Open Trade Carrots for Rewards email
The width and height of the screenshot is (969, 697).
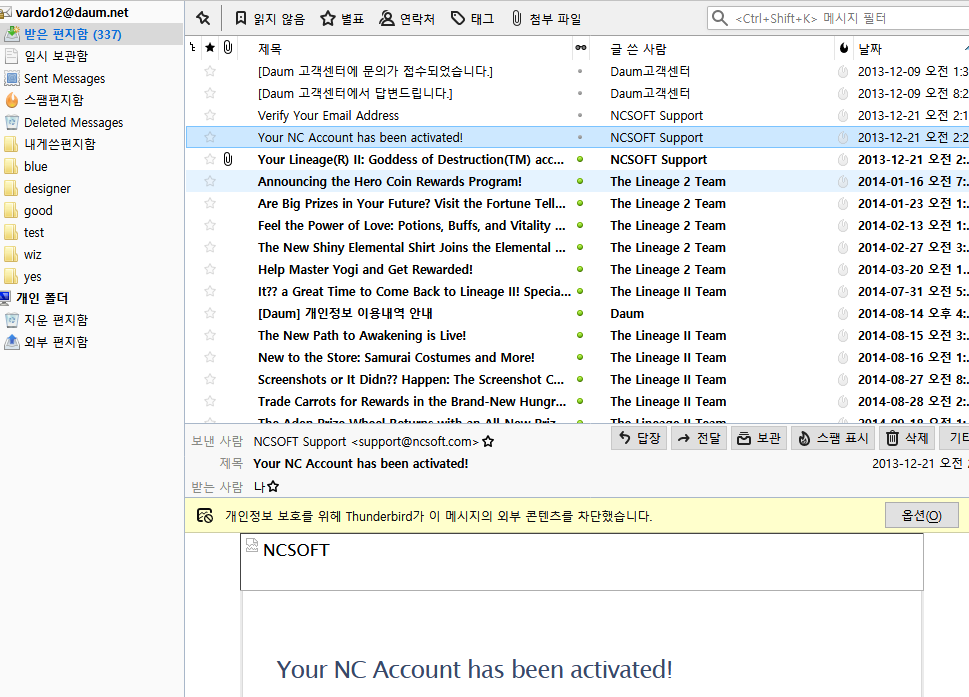tap(411, 402)
